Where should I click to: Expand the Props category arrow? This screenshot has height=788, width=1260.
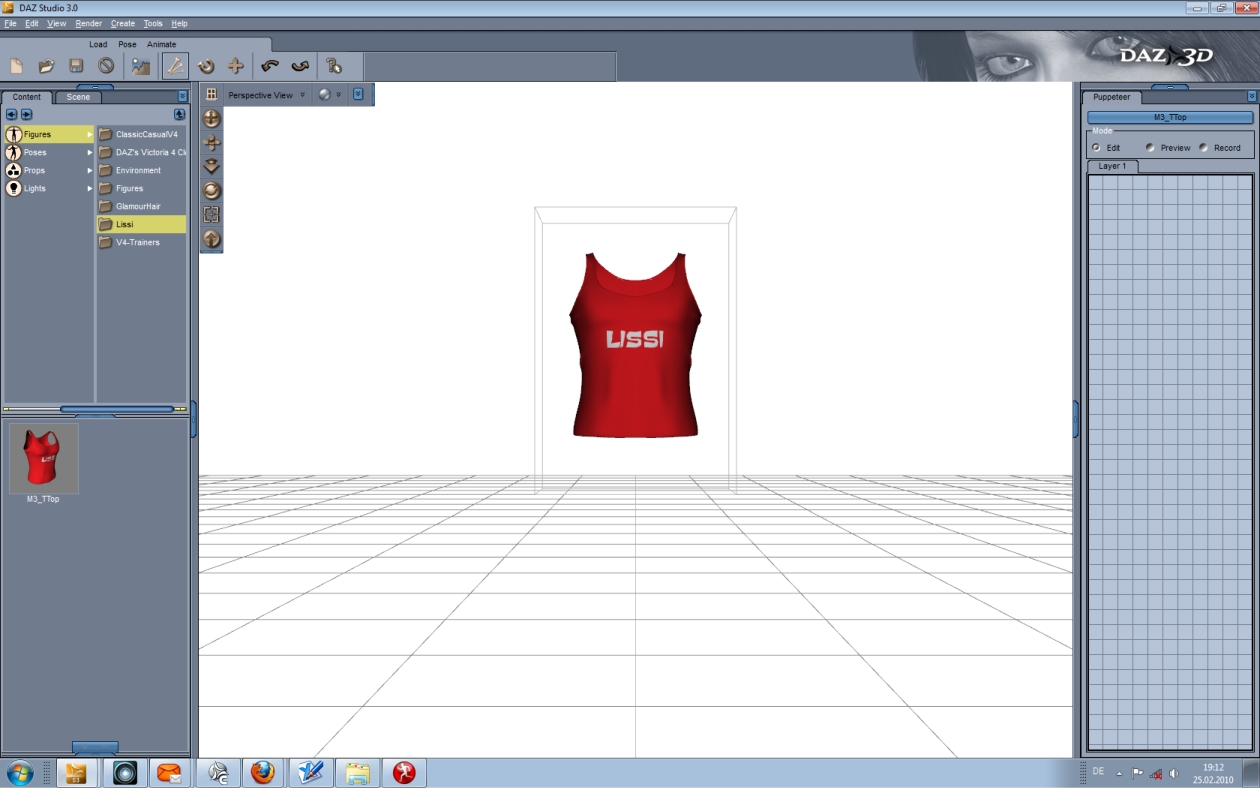tap(89, 170)
